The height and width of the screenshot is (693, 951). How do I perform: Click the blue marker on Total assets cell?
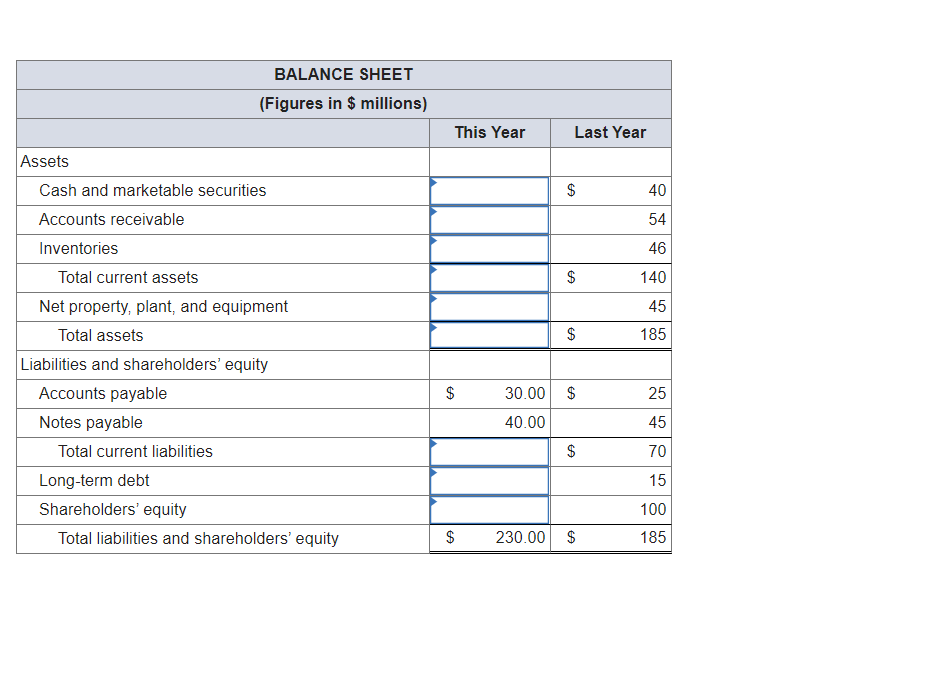(x=432, y=330)
